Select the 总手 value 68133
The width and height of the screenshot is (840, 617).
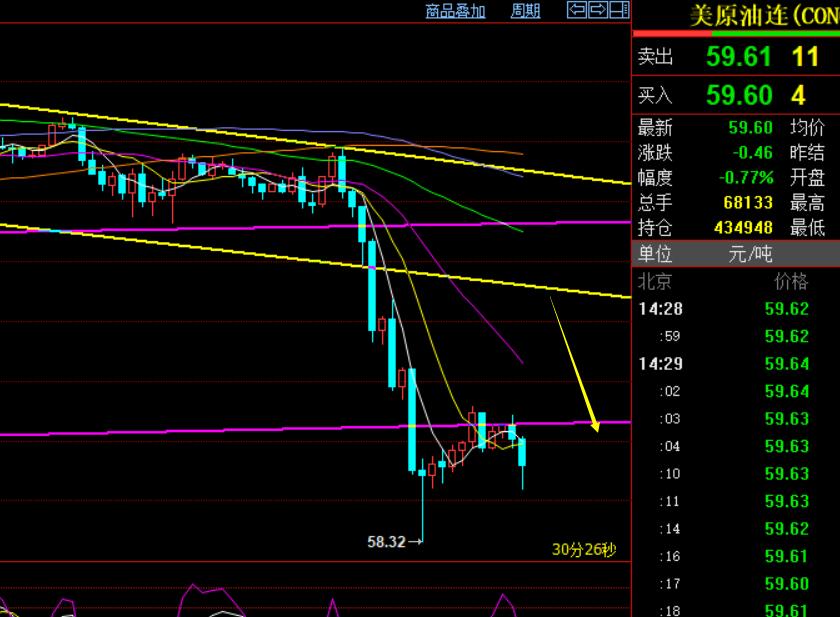click(x=748, y=202)
